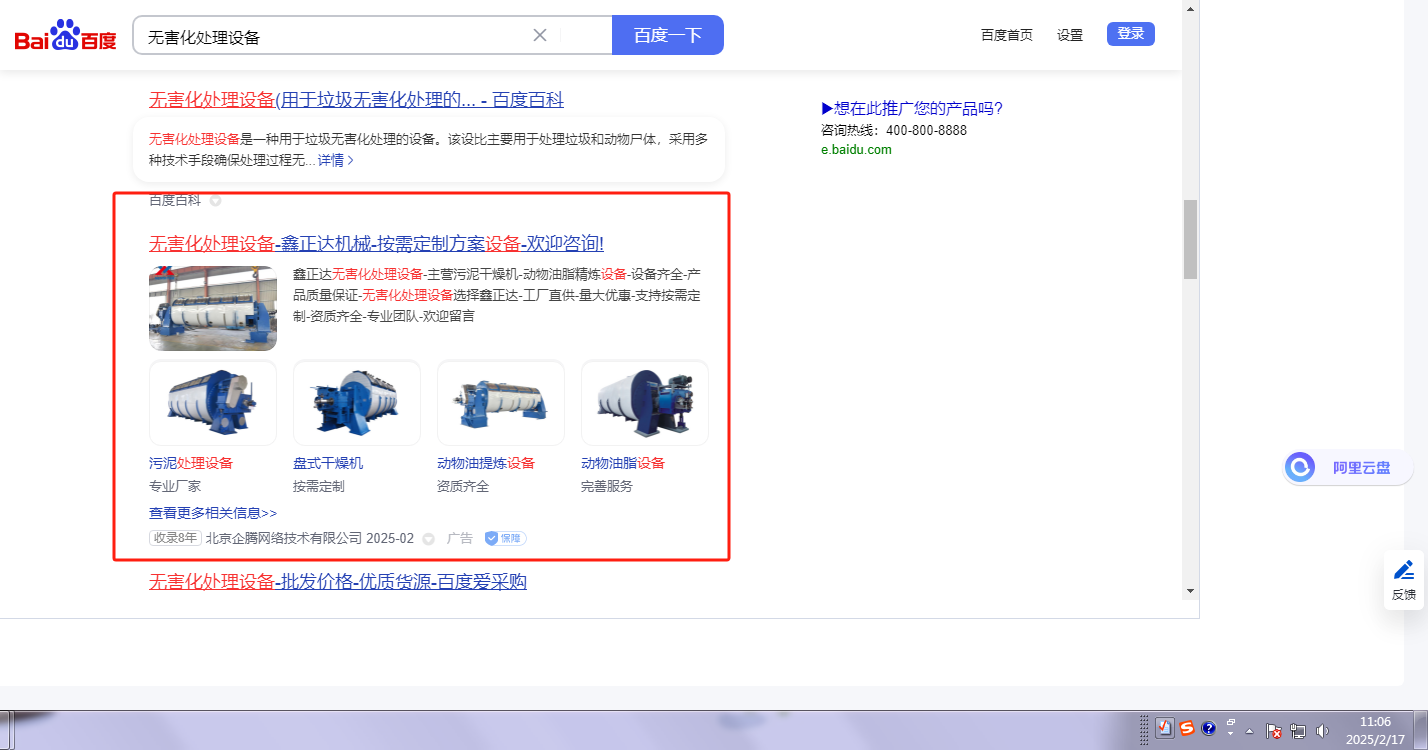Viewport: 1428px width, 750px height.
Task: Open the 动物油脂设备 product image
Action: pos(645,403)
